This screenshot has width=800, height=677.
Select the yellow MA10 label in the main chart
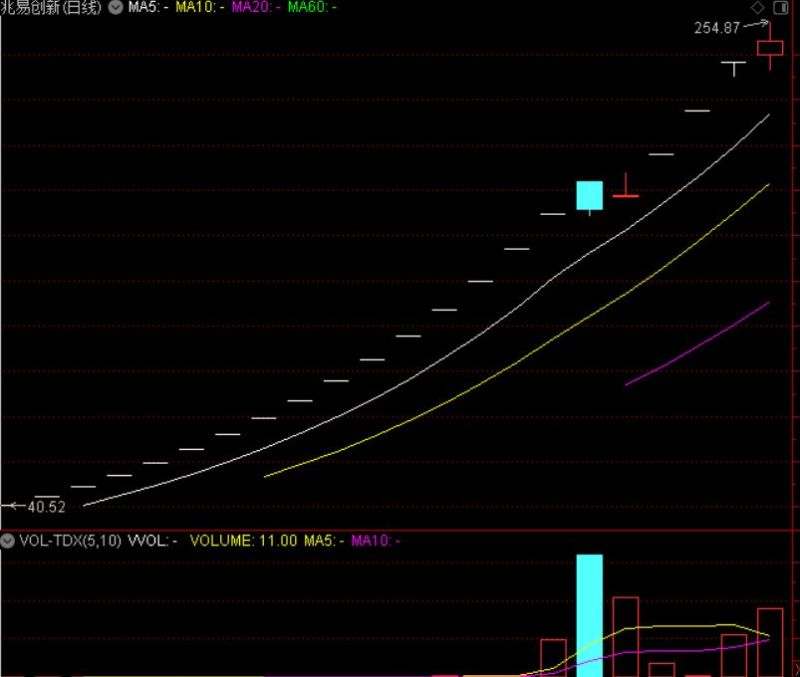(199, 7)
